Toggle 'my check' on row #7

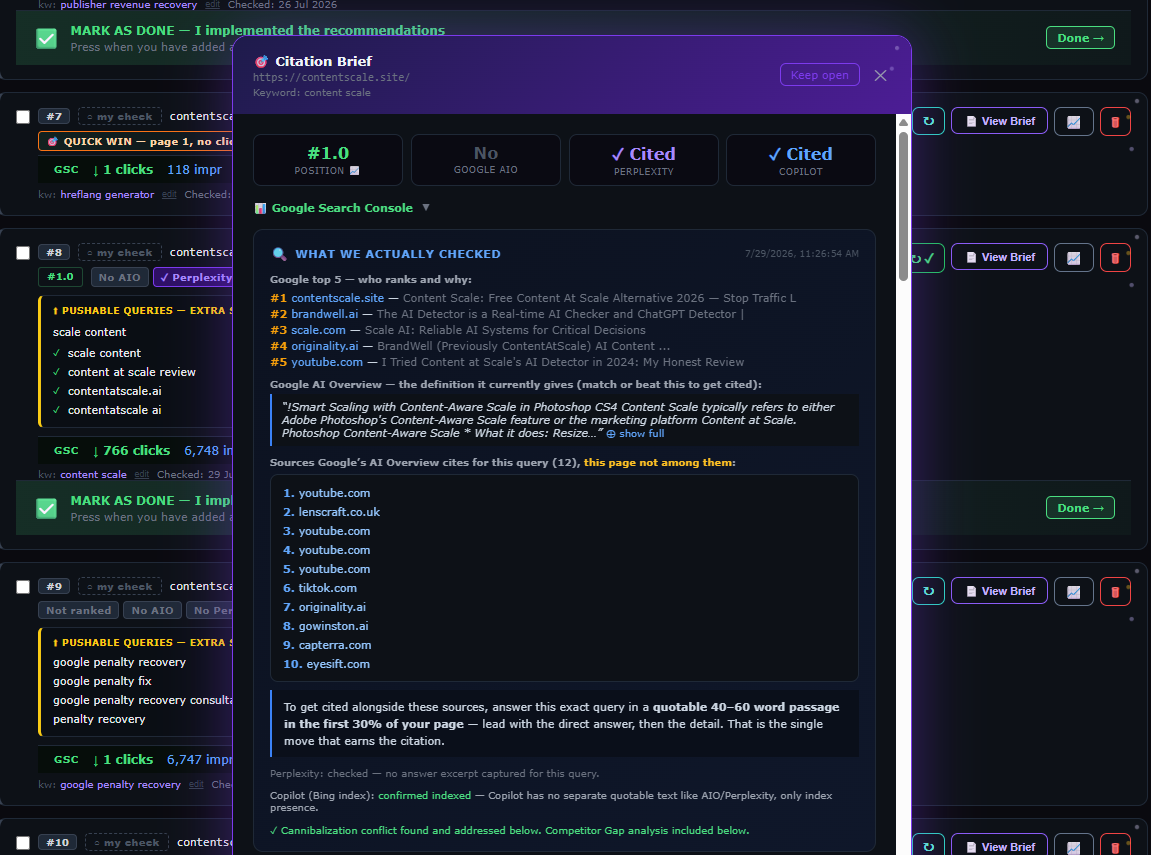(120, 116)
